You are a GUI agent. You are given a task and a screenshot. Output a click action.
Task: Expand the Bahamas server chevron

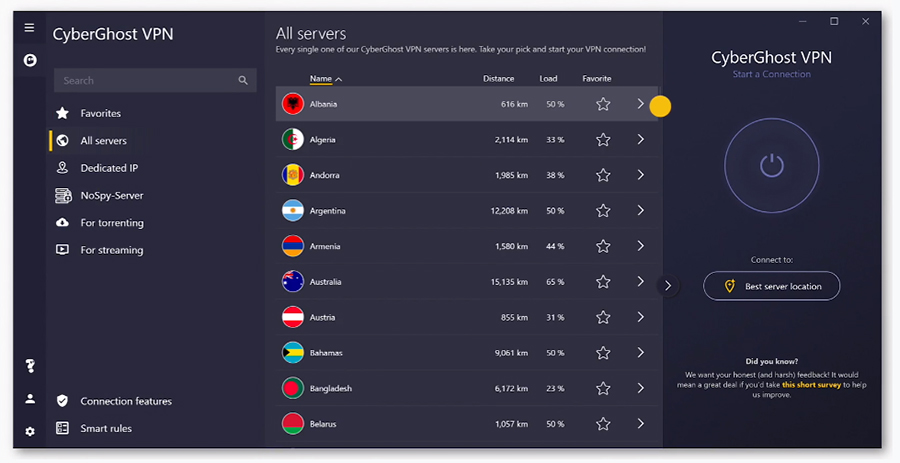tap(641, 353)
